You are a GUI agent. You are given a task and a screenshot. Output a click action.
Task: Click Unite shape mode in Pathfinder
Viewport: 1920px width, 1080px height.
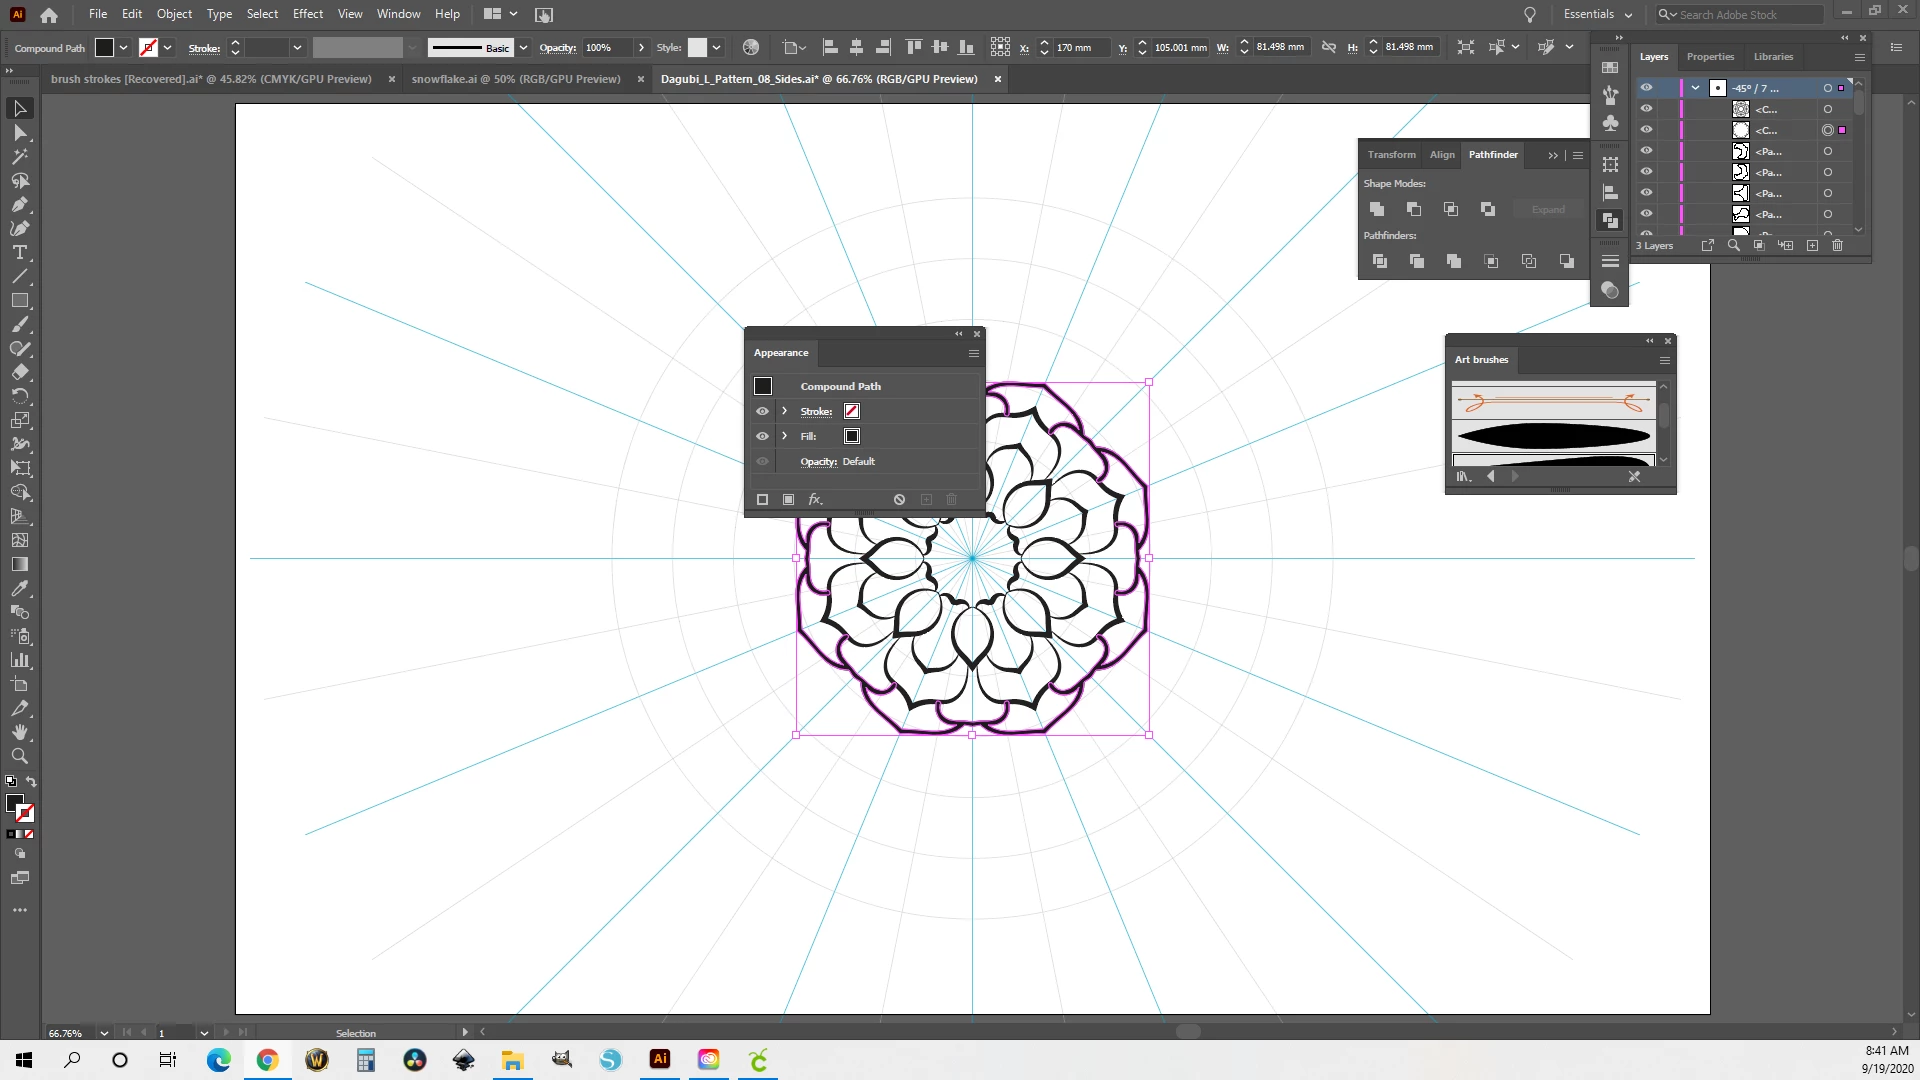1377,209
